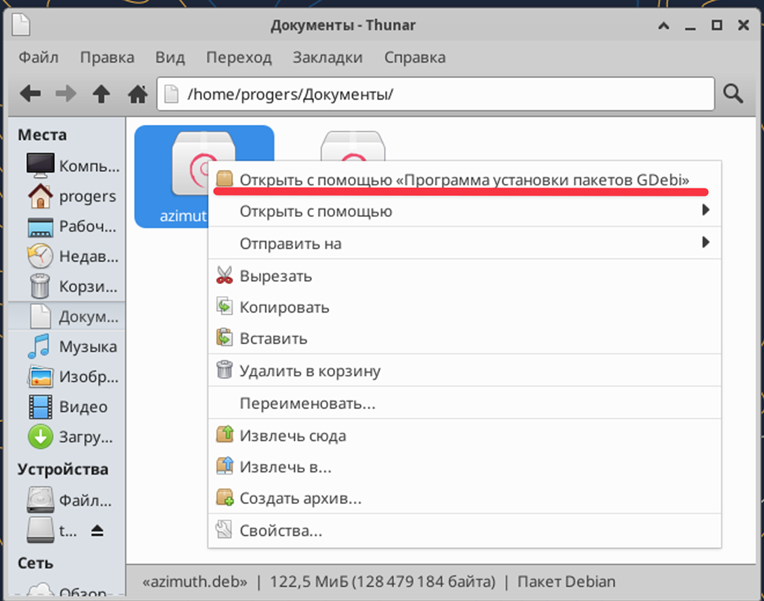Open the Файловая система device in sidebar

[x=67, y=500]
